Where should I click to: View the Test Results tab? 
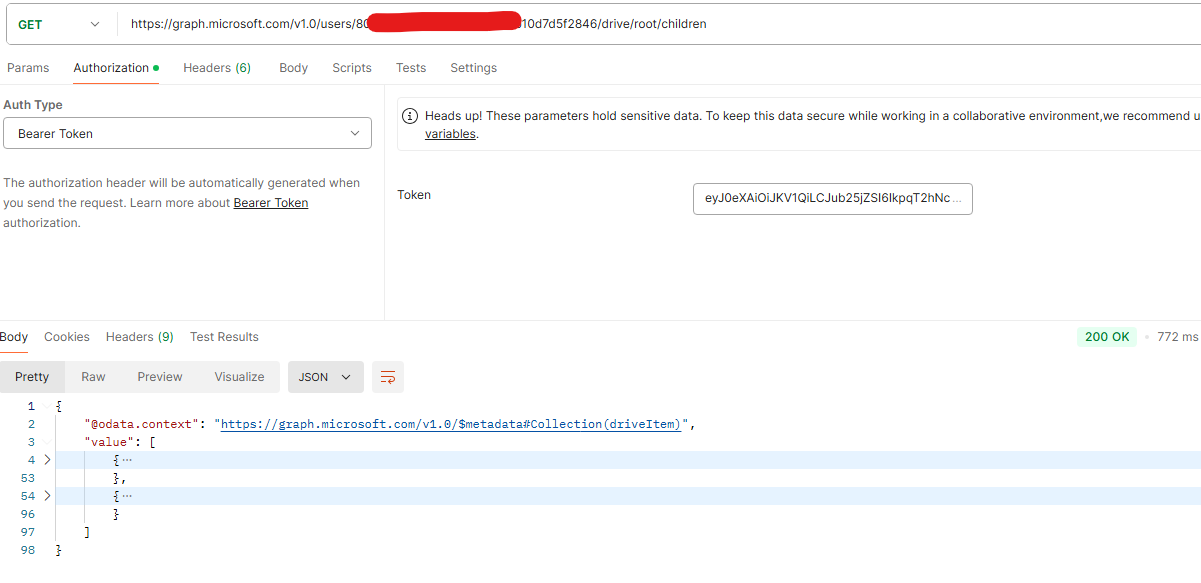tap(223, 336)
